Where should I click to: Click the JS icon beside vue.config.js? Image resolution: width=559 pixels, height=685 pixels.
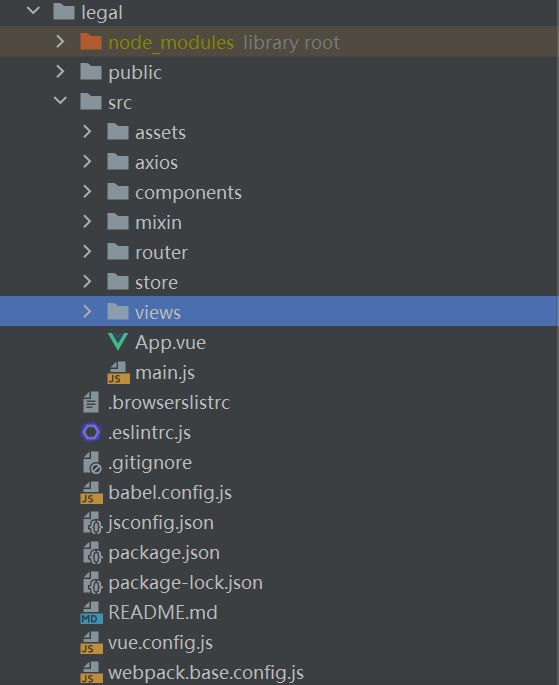92,643
